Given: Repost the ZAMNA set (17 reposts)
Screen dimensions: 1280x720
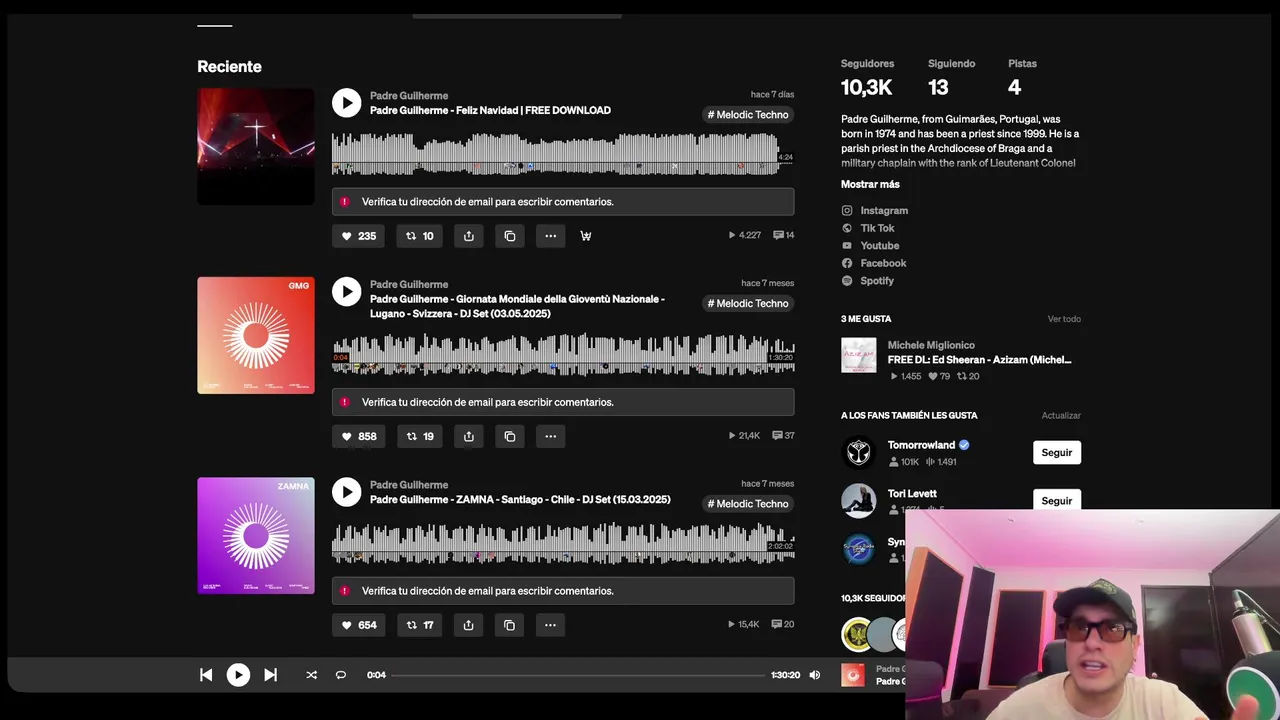Looking at the screenshot, I should (420, 625).
